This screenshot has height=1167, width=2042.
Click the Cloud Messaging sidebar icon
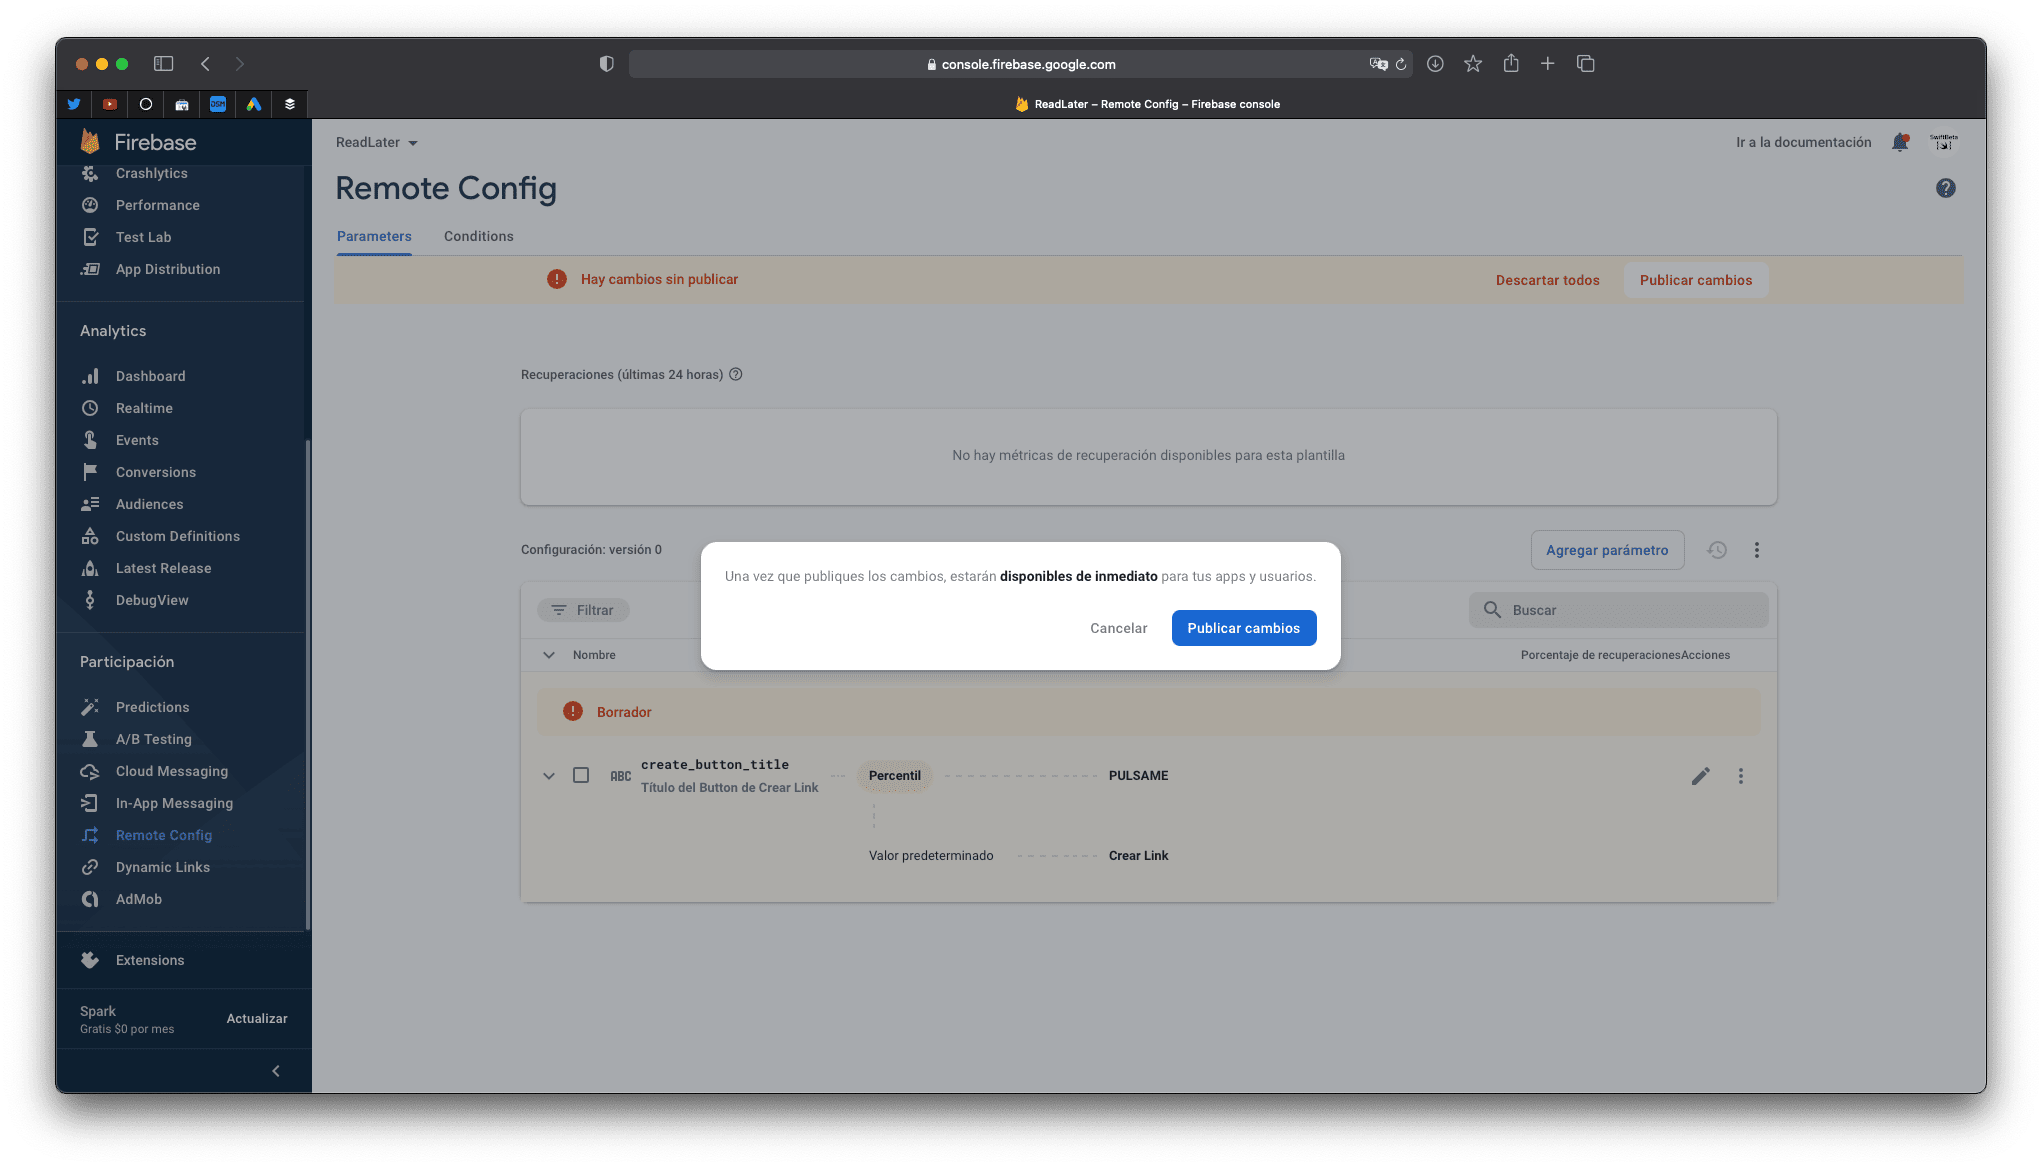(x=90, y=770)
